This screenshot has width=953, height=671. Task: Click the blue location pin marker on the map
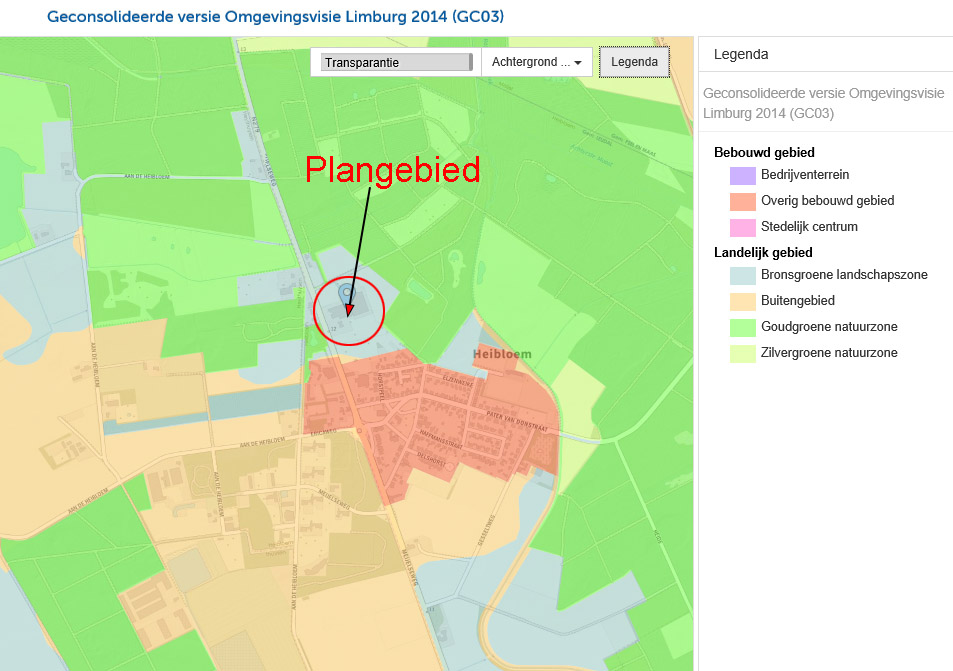tap(347, 293)
